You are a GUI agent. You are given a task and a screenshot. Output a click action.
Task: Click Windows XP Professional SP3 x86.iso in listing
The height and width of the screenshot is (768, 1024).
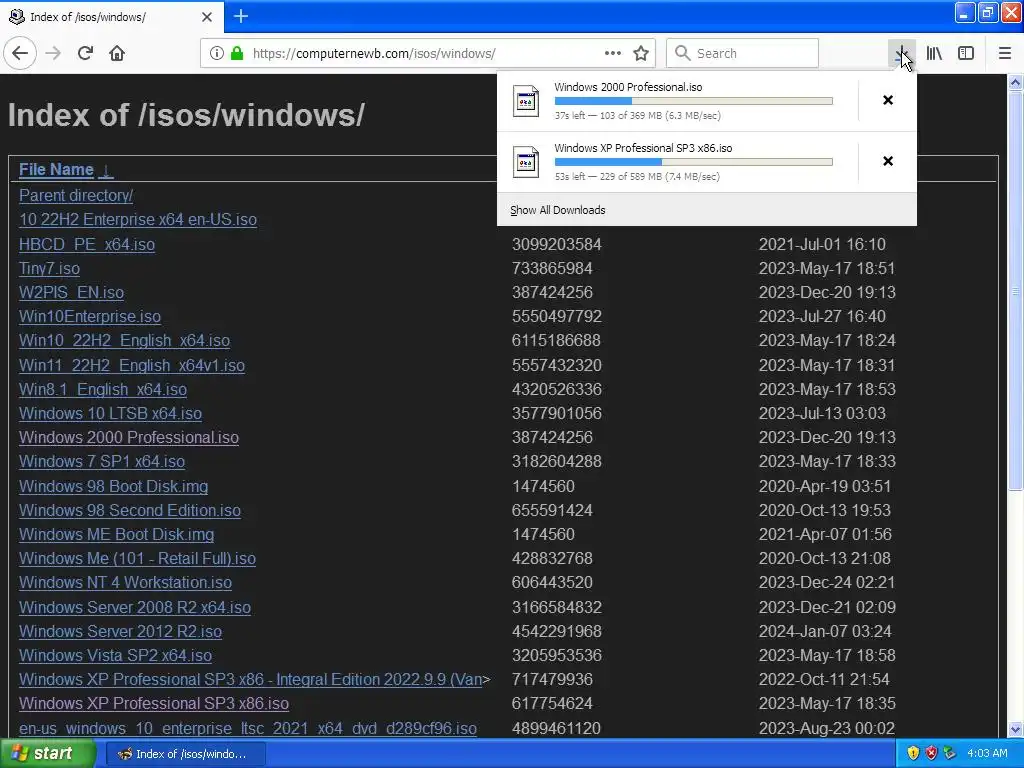pyautogui.click(x=153, y=704)
